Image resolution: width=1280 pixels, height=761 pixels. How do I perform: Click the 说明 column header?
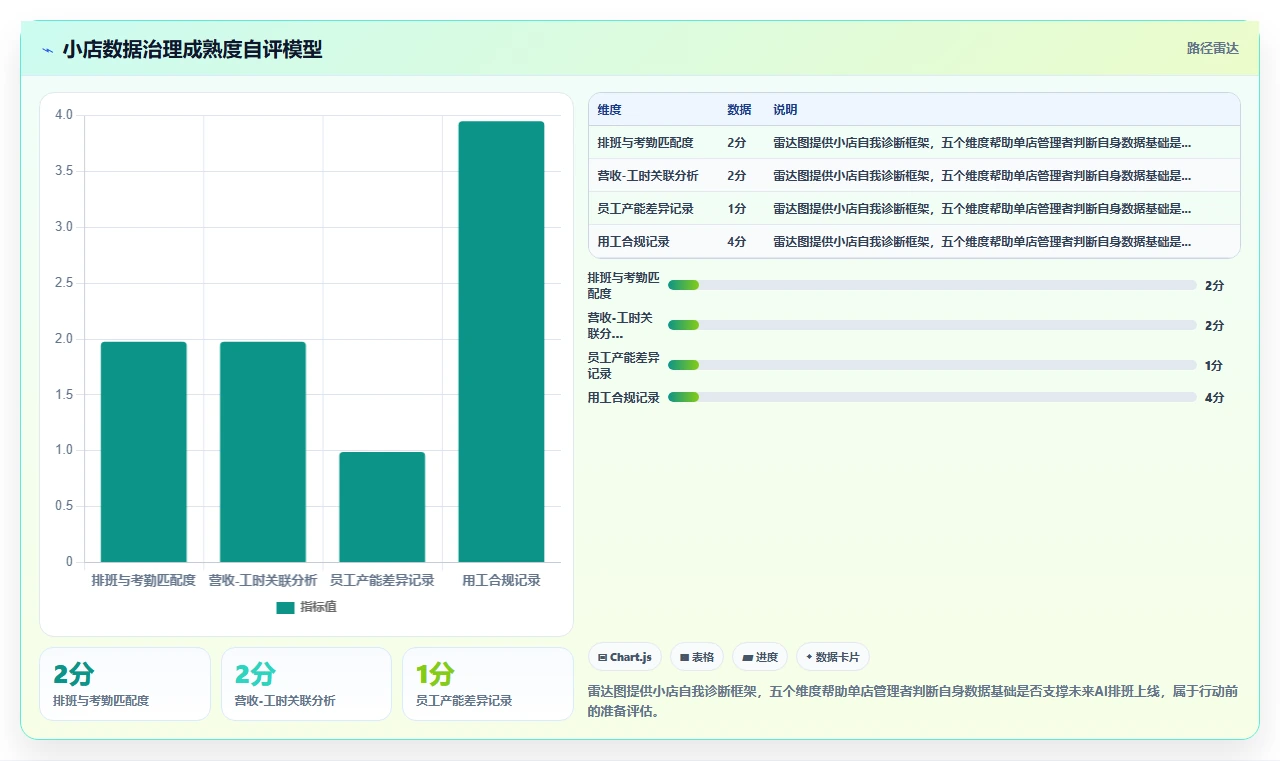tap(785, 110)
